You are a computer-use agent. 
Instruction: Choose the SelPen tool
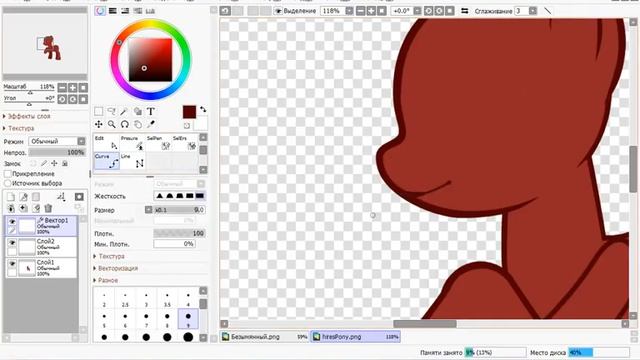point(159,143)
